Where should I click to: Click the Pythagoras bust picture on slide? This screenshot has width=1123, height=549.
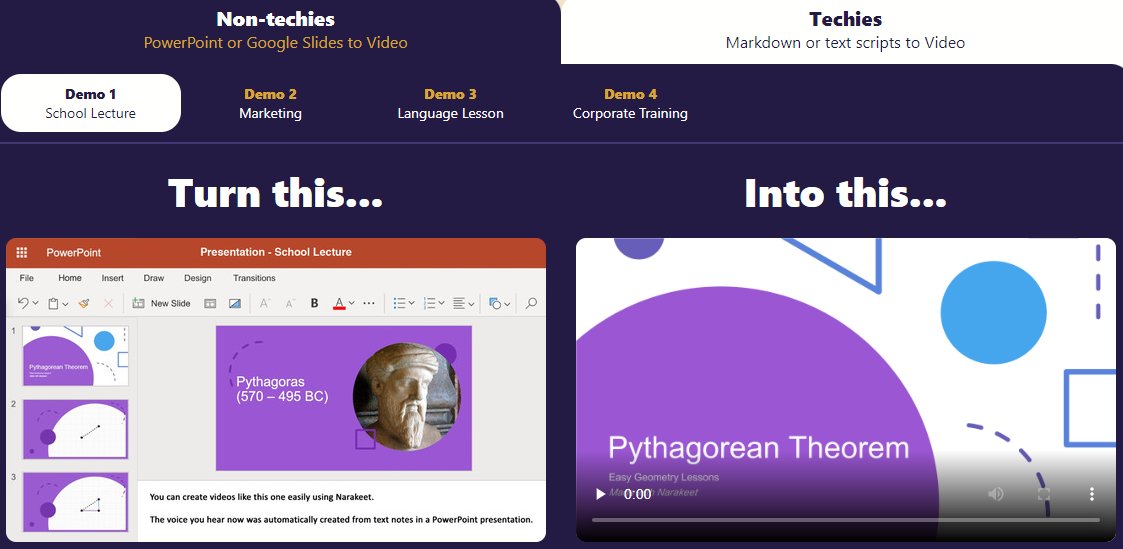pos(407,396)
